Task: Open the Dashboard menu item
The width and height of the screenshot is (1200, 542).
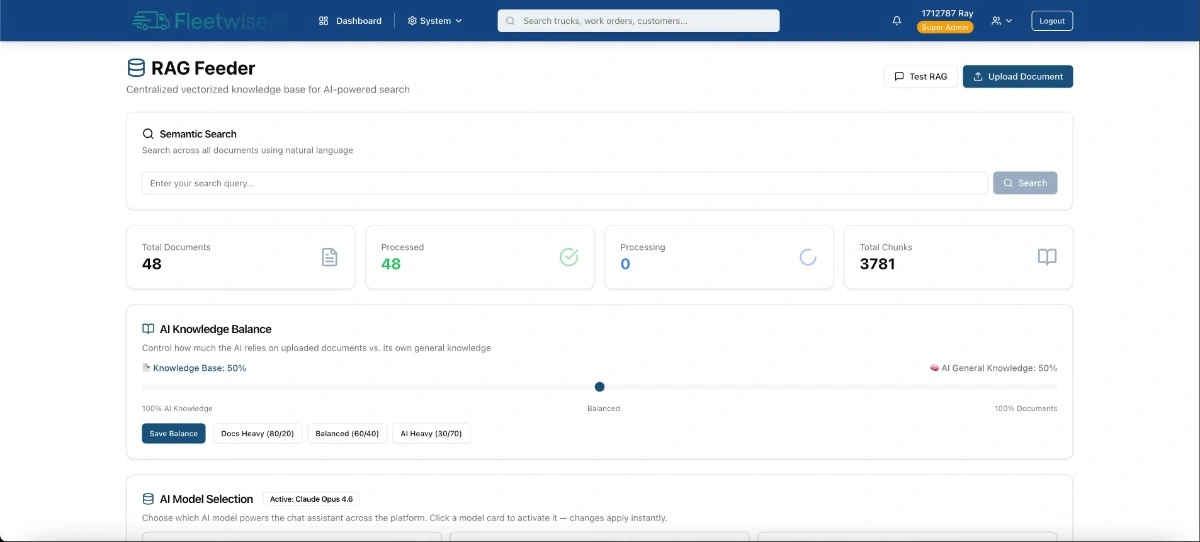Action: point(350,20)
